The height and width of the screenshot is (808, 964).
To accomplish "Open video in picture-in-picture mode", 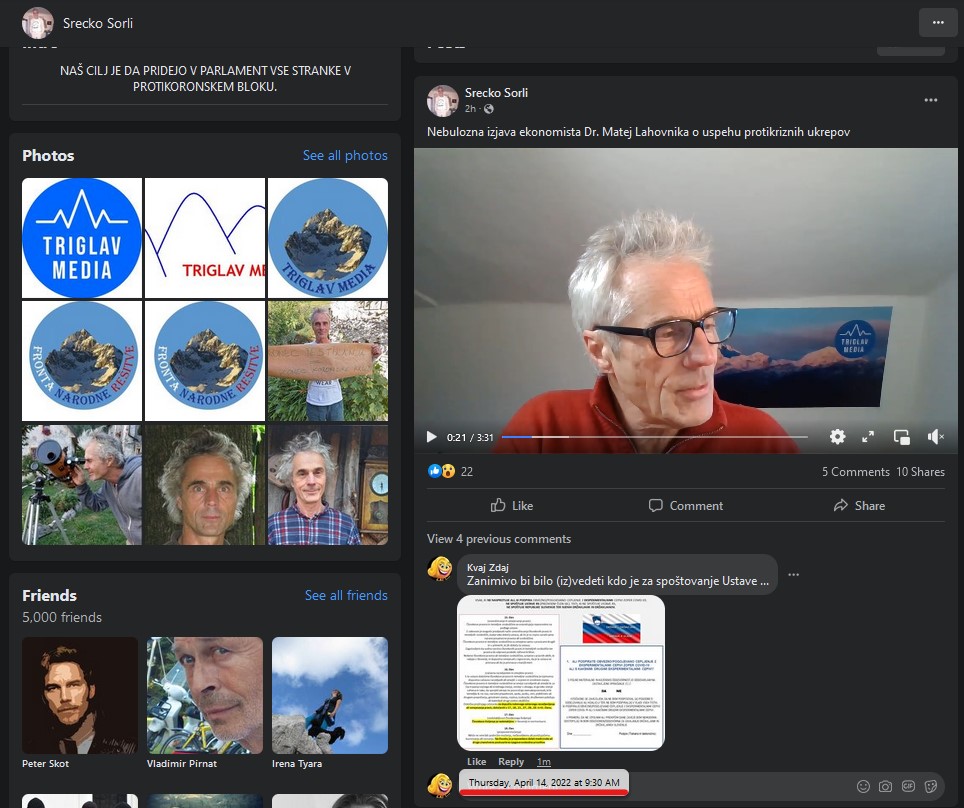I will click(x=901, y=437).
